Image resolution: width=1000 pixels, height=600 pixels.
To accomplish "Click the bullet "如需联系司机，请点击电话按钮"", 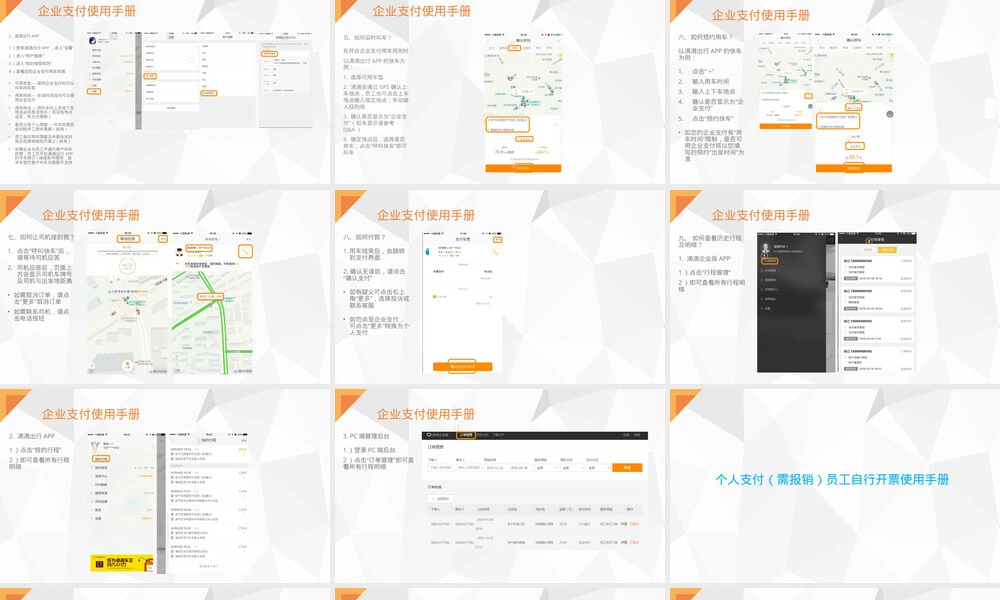I will [38, 315].
